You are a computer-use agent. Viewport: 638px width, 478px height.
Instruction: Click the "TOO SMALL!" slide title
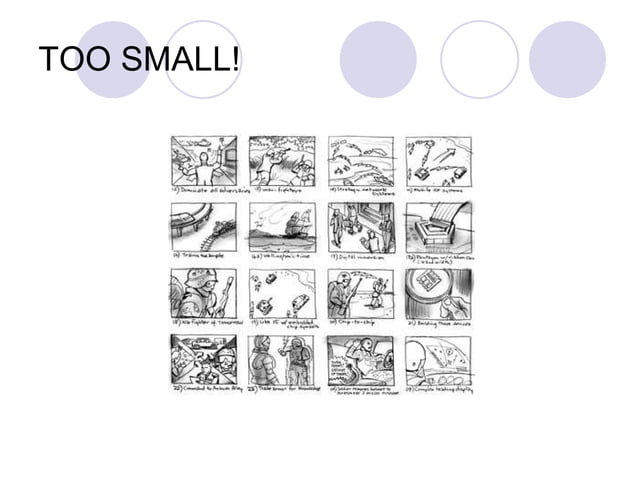click(x=139, y=59)
